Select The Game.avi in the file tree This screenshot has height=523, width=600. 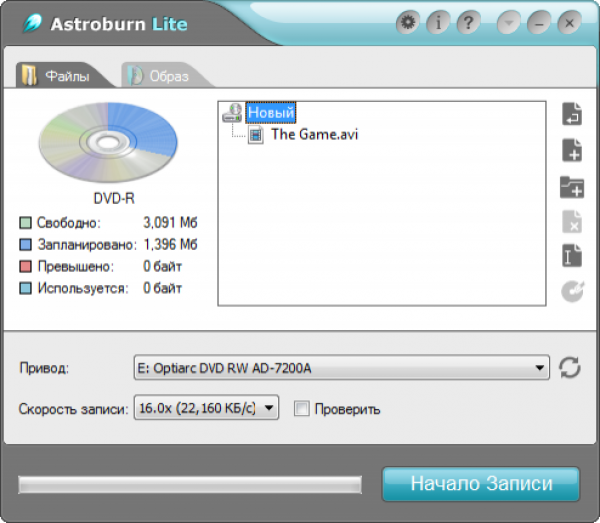tap(315, 134)
